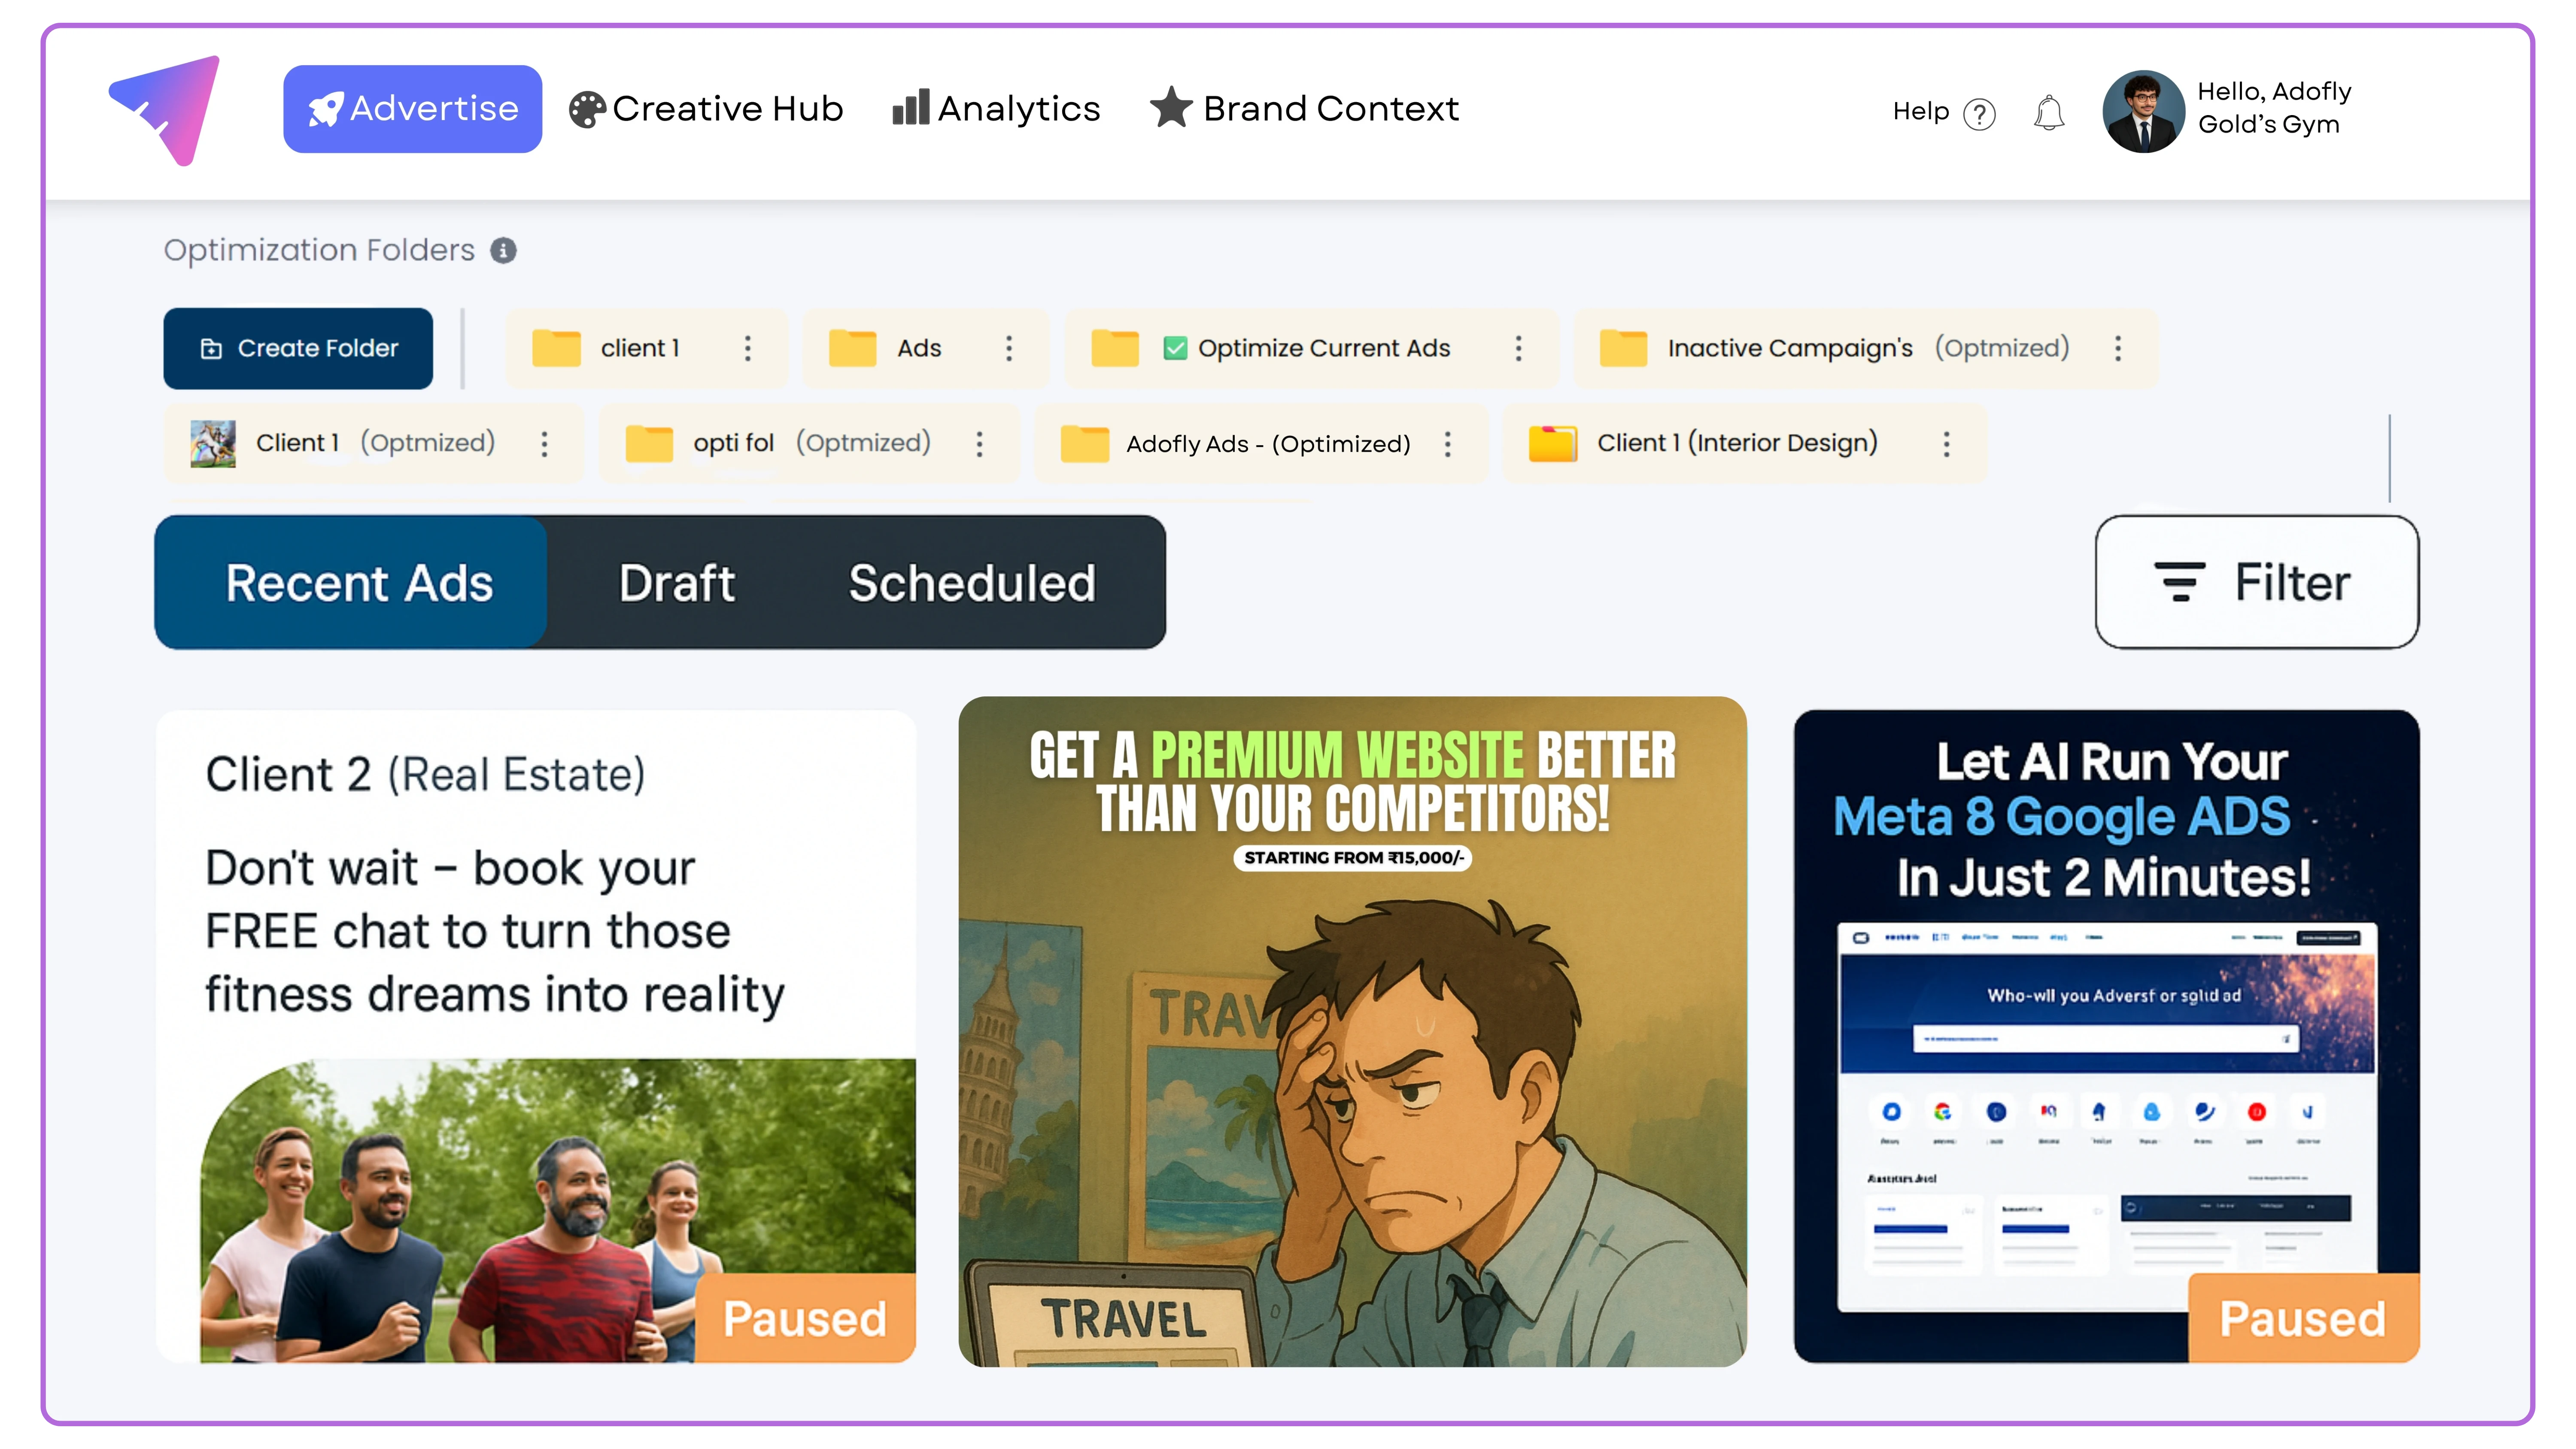Click Paused badge on Meta Google ADS card
2576x1449 pixels.
pyautogui.click(x=2303, y=1318)
